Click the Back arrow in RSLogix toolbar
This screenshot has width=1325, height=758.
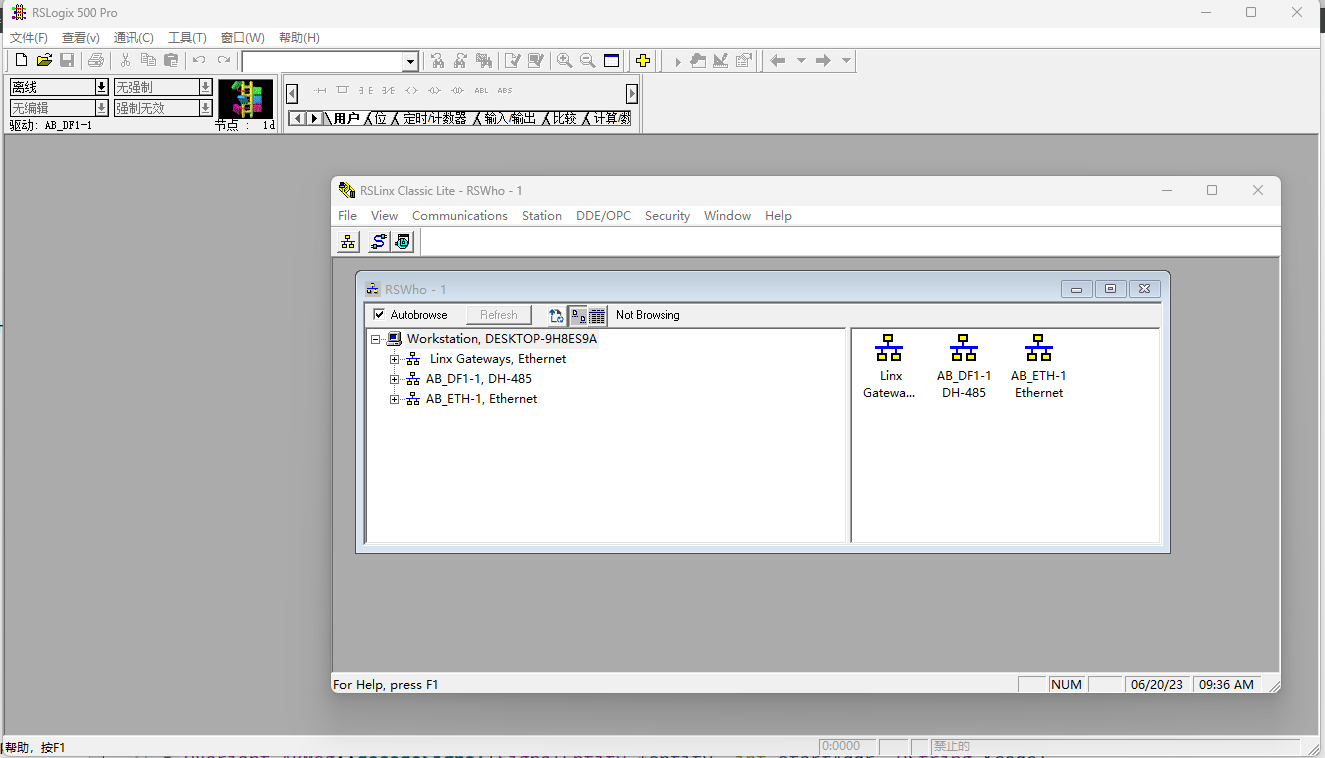pos(777,61)
